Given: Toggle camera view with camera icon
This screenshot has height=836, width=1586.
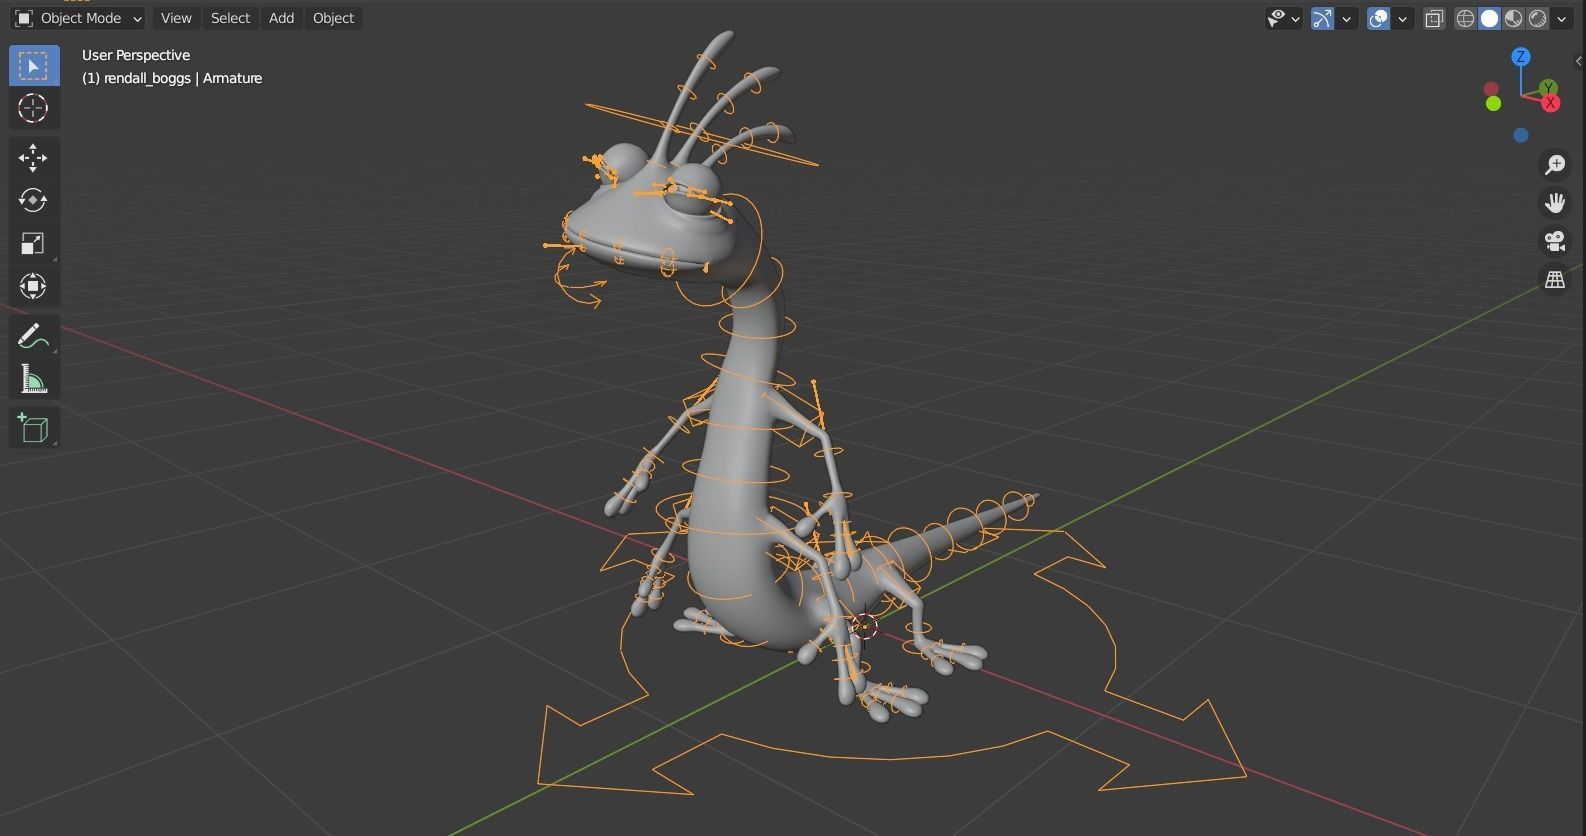Looking at the screenshot, I should click(x=1555, y=242).
